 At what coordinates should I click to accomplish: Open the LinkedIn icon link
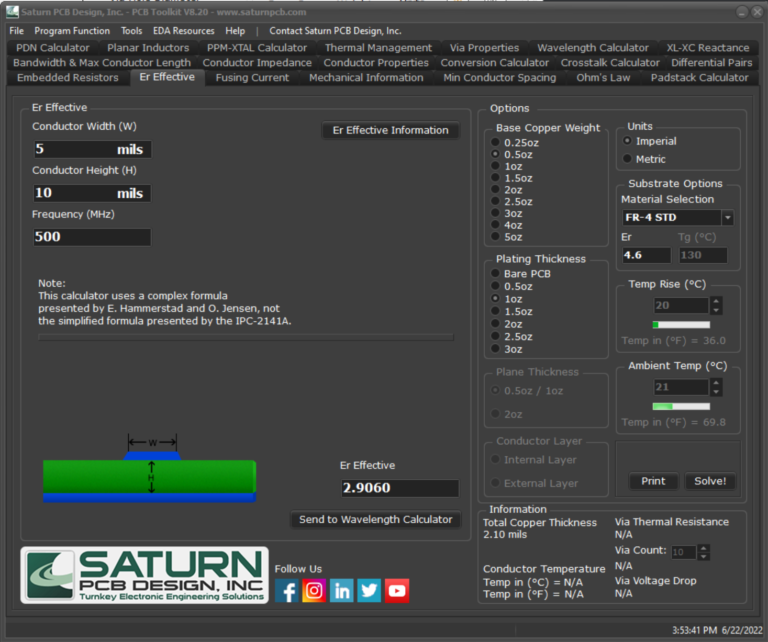click(342, 591)
